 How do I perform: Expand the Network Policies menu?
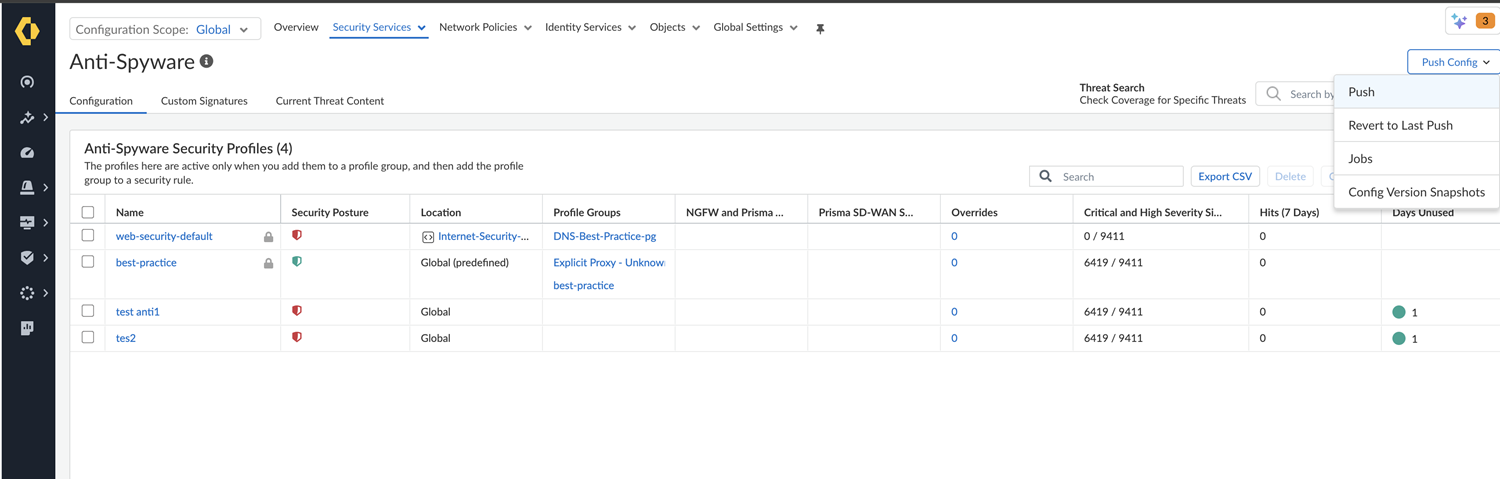click(485, 28)
